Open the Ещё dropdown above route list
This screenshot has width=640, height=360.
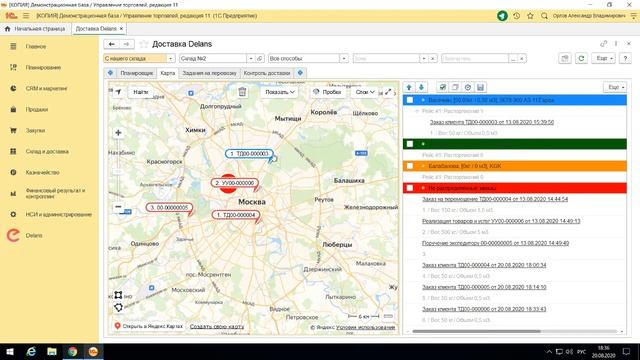pos(615,87)
